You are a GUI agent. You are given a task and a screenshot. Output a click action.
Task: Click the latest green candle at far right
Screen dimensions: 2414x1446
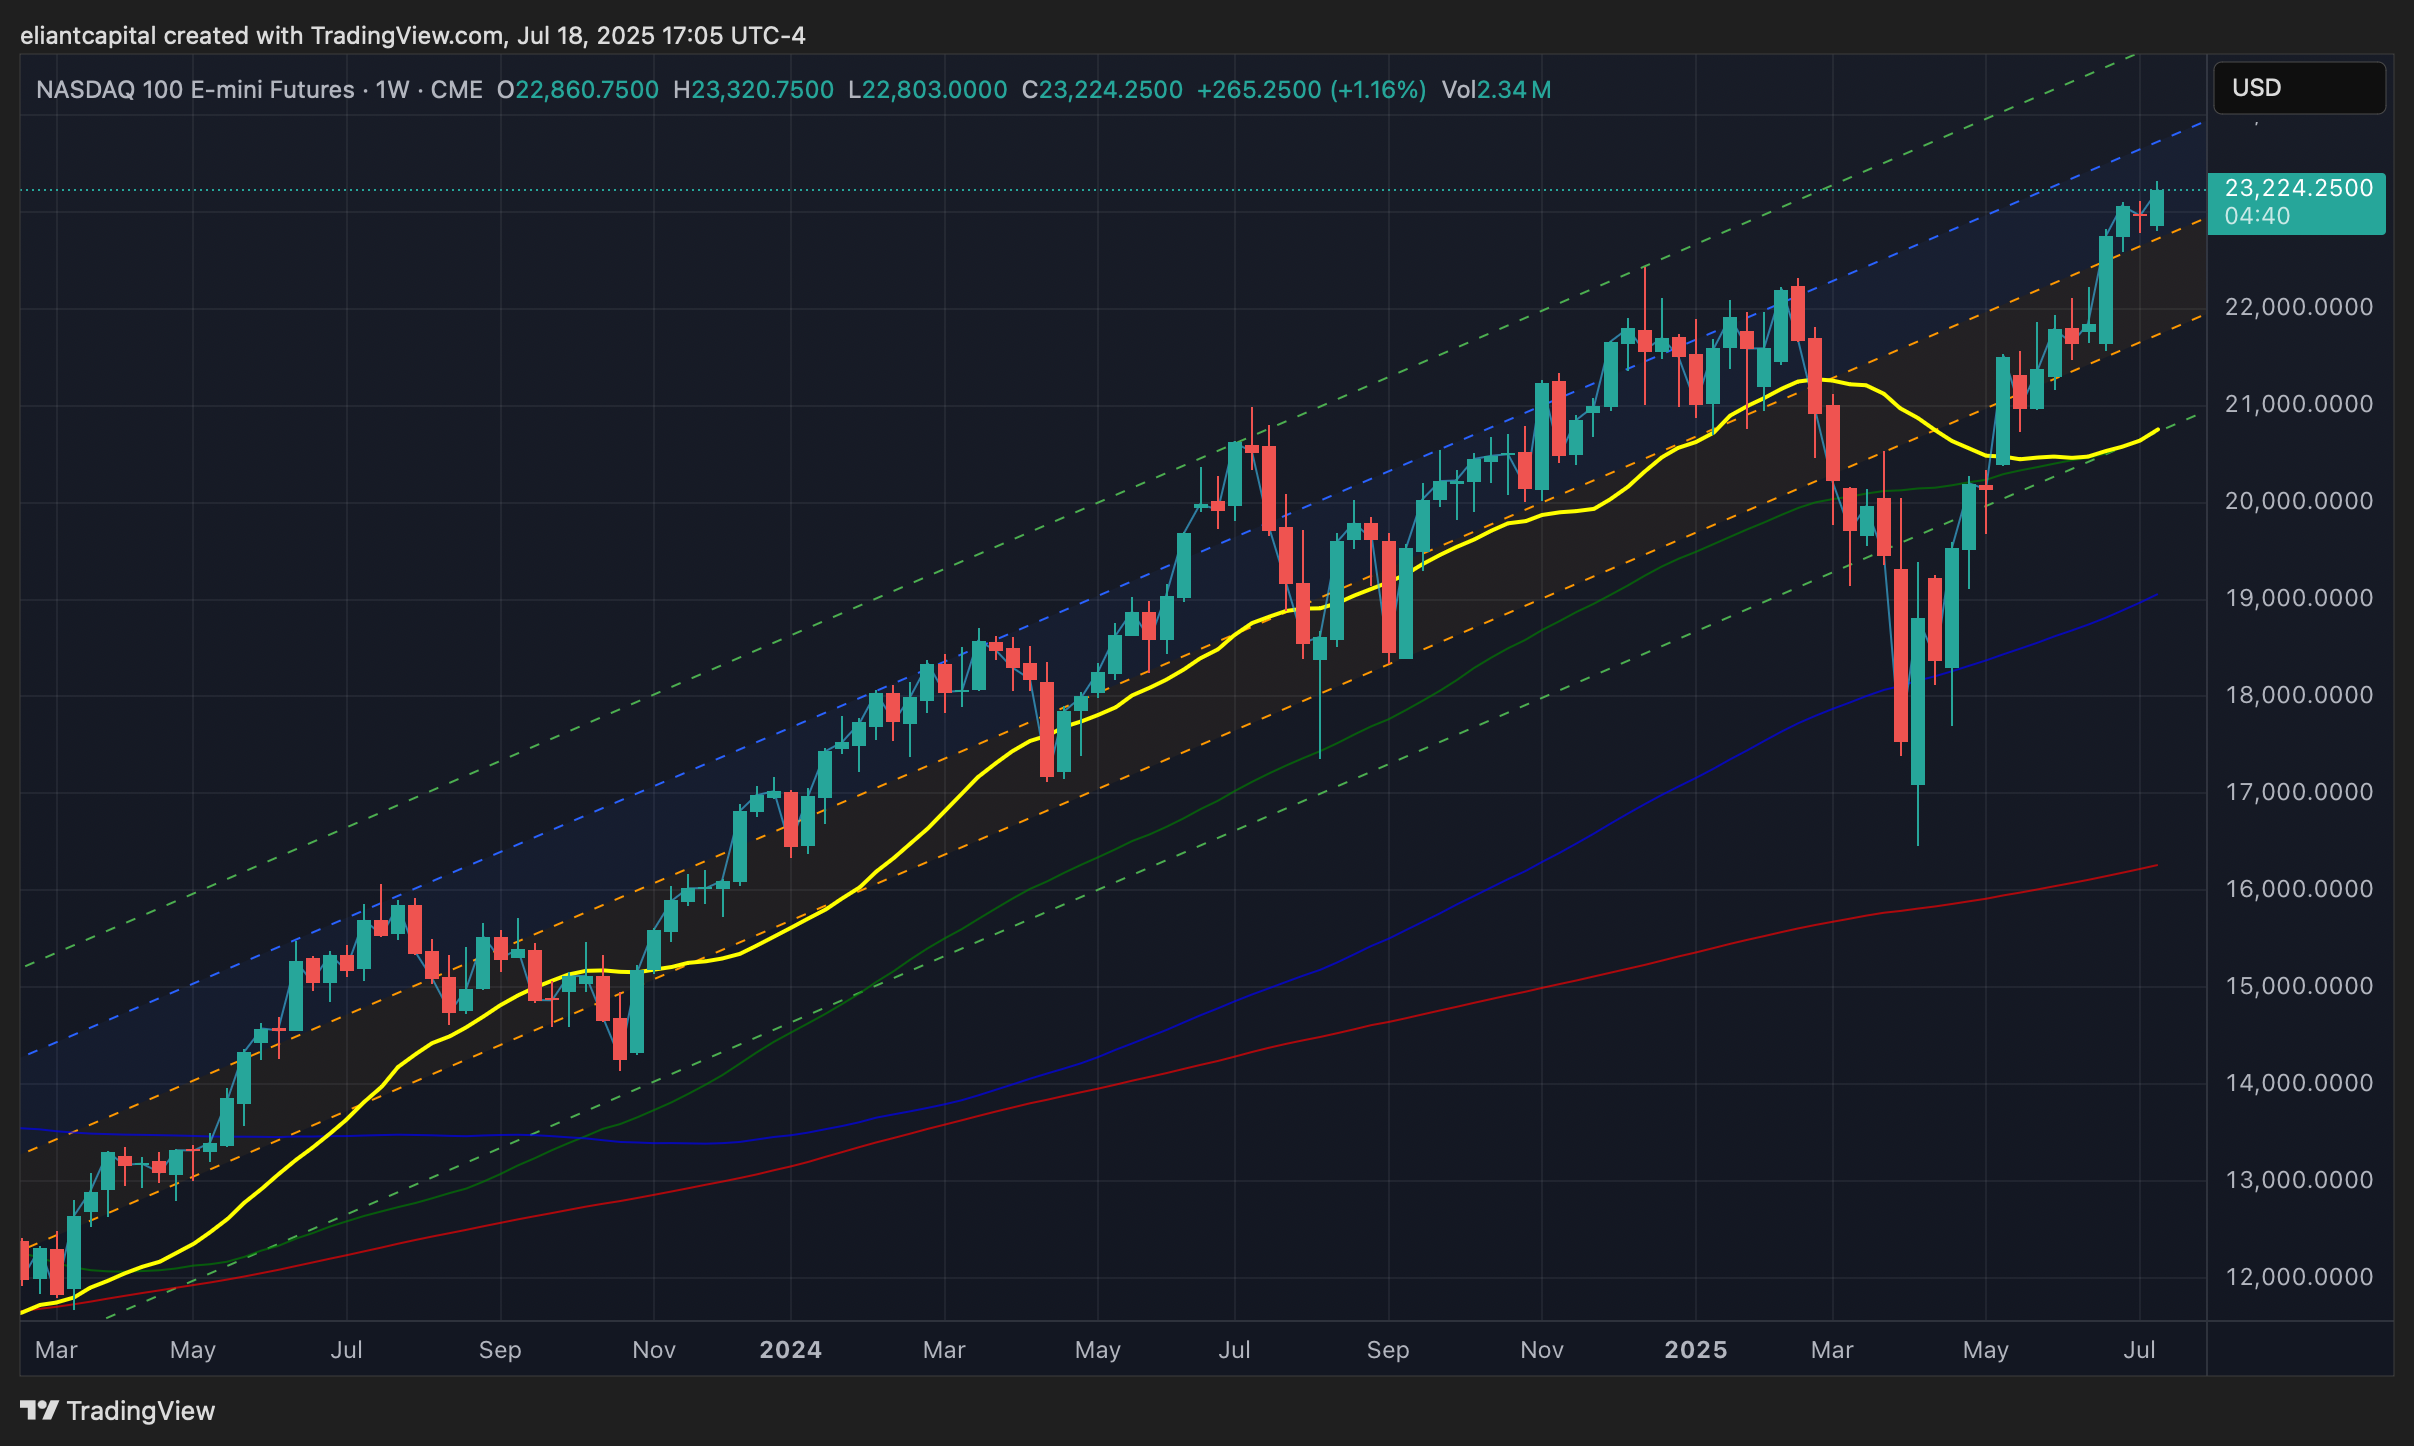click(2157, 208)
